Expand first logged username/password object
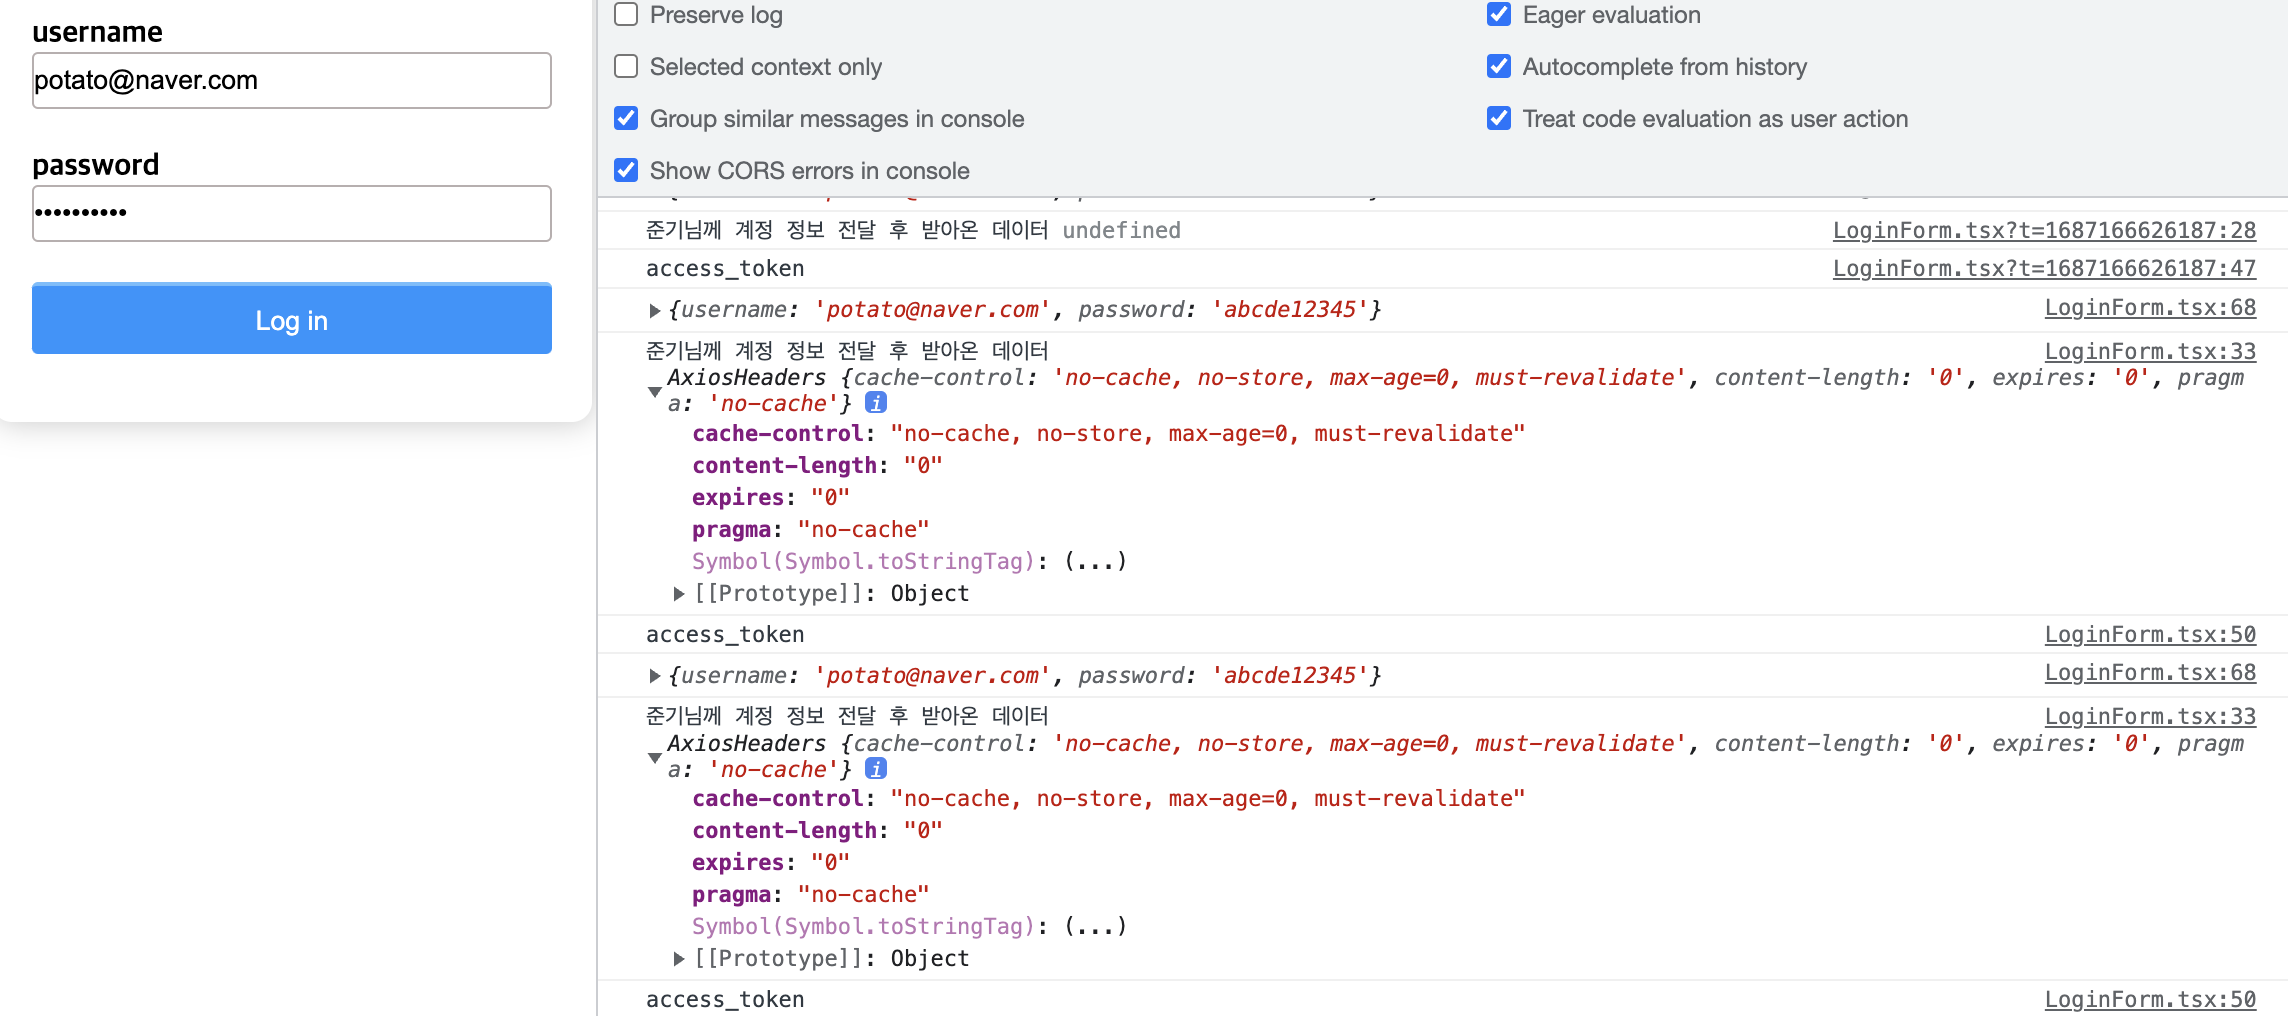2288x1016 pixels. 655,310
